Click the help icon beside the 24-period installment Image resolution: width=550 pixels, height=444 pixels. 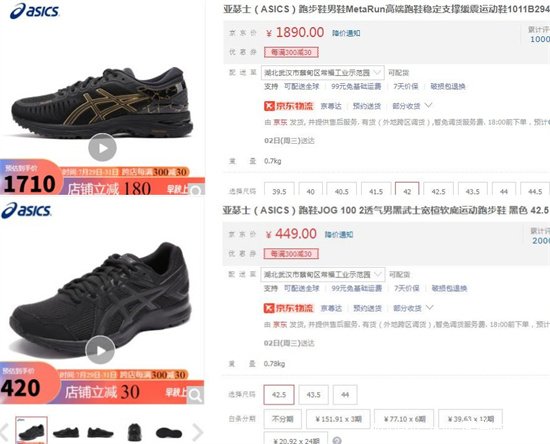(337, 440)
